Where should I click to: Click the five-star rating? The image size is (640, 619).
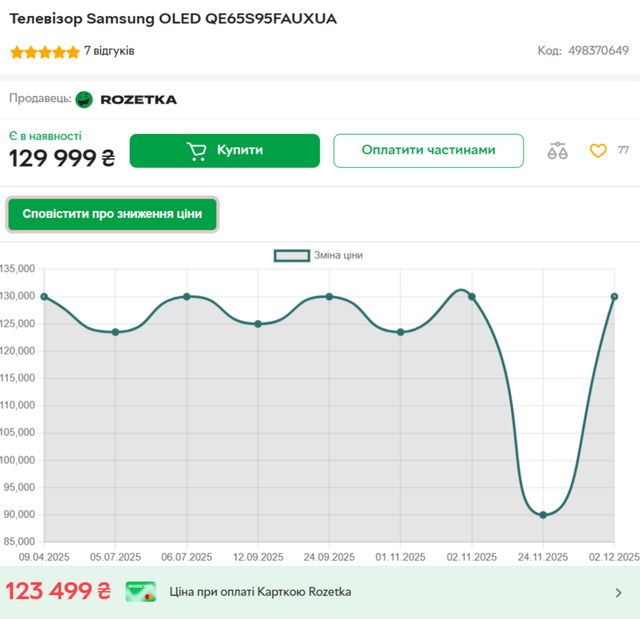tap(45, 52)
